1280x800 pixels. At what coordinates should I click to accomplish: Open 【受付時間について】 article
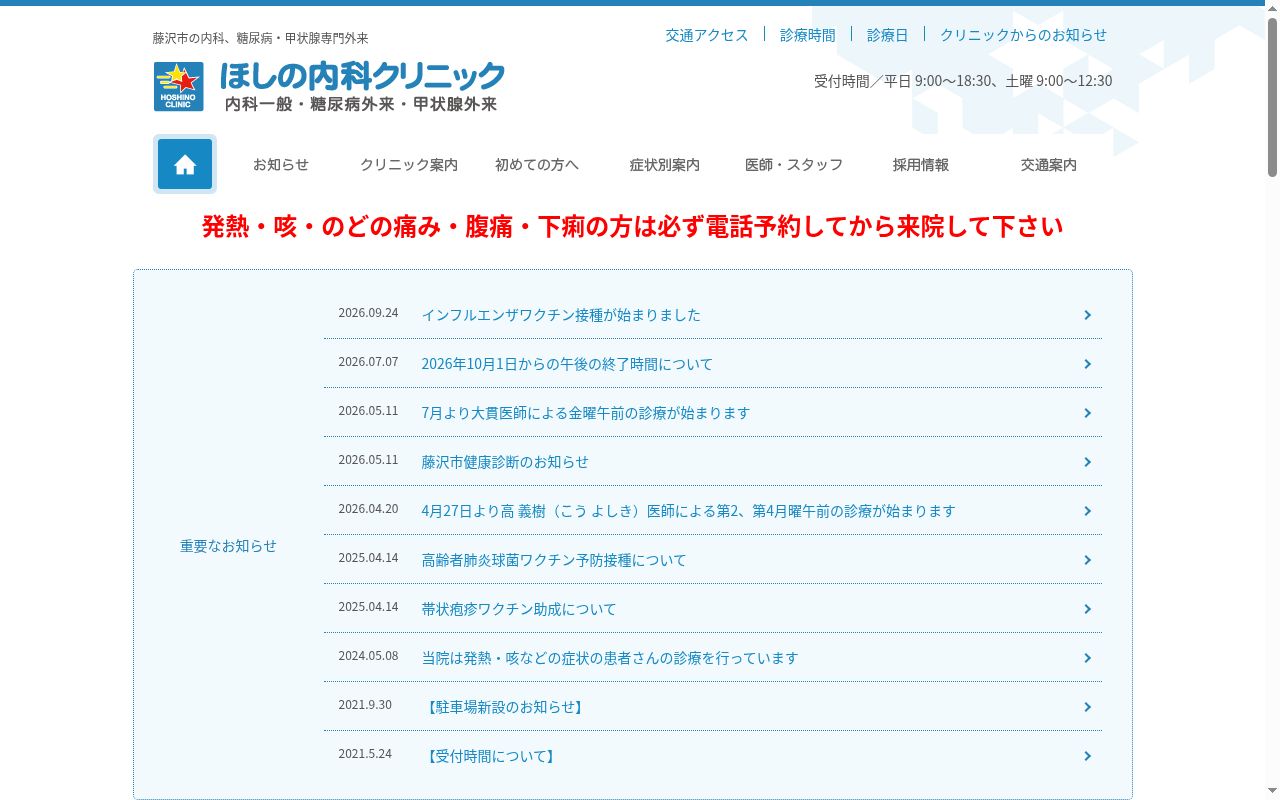tap(491, 756)
